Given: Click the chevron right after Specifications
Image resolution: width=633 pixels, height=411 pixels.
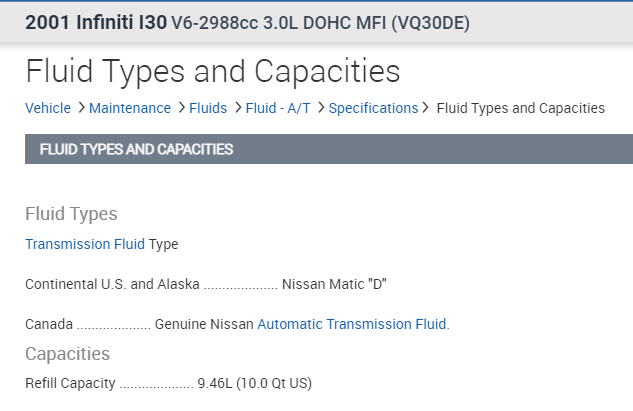Looking at the screenshot, I should (x=426, y=108).
